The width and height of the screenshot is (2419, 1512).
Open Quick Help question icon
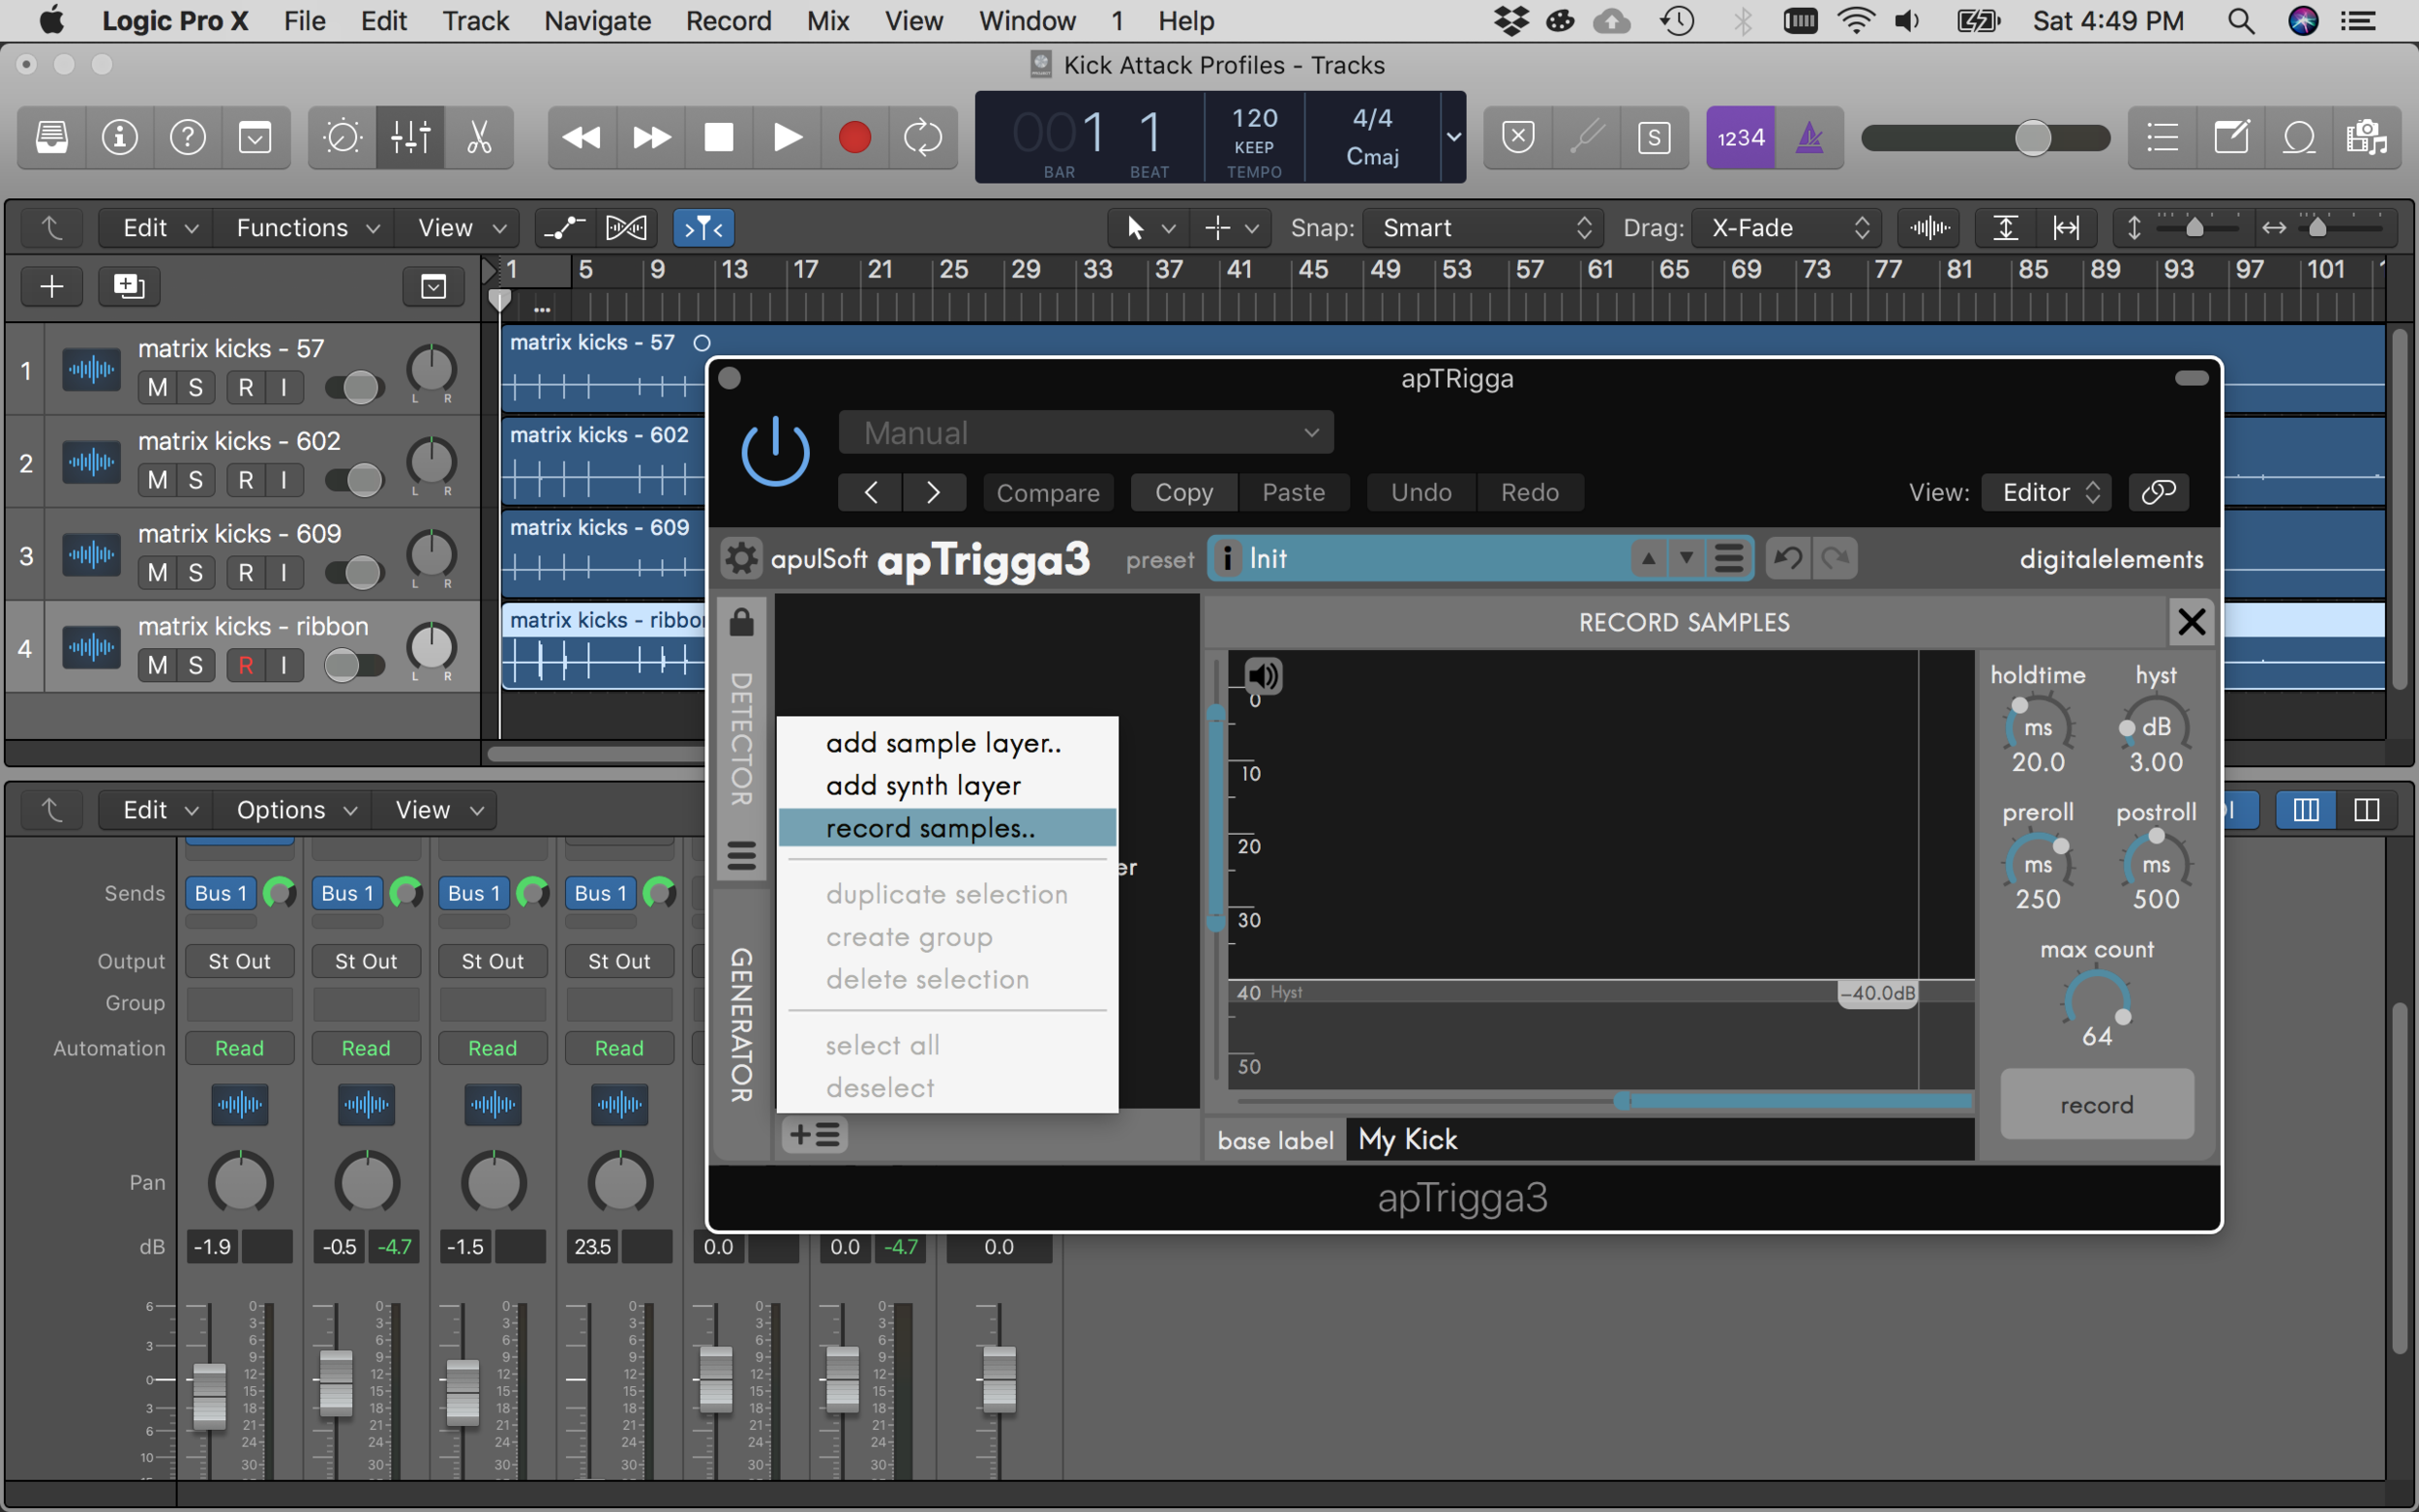click(188, 137)
